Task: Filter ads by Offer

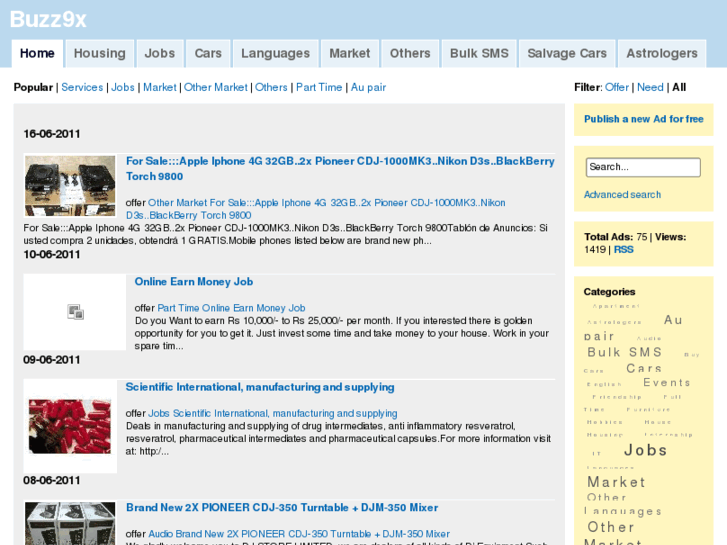Action: click(617, 87)
